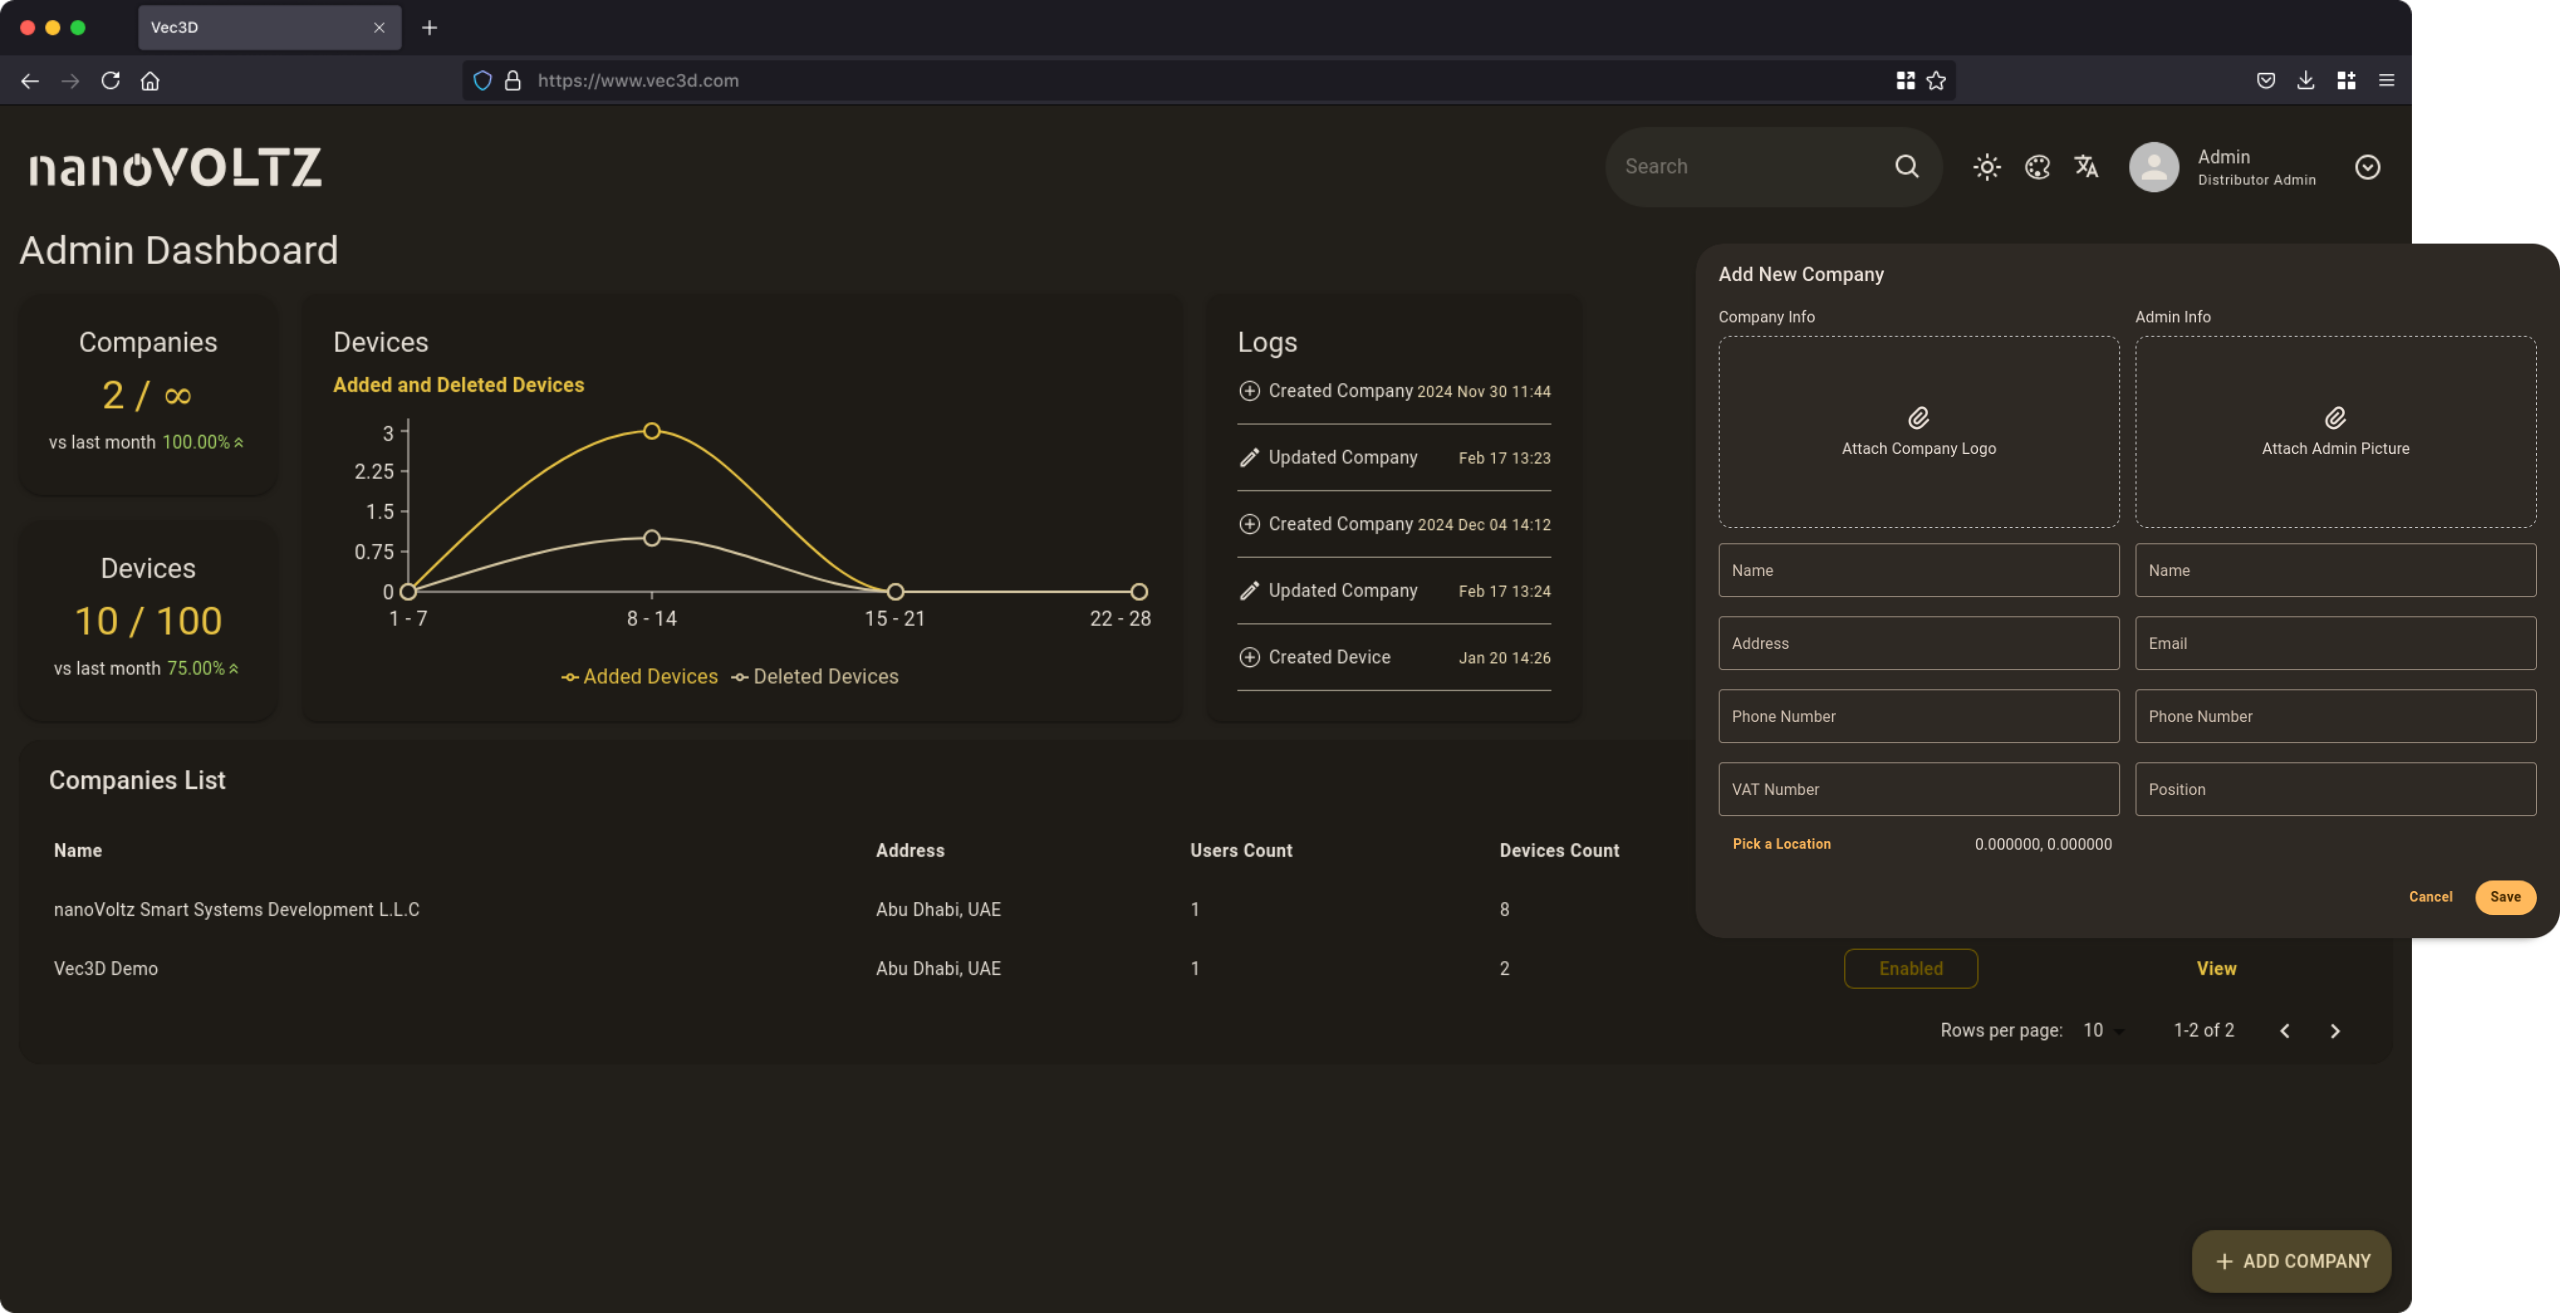Open the color palette theme icon
Viewport: 2560px width, 1313px height.
2037,167
